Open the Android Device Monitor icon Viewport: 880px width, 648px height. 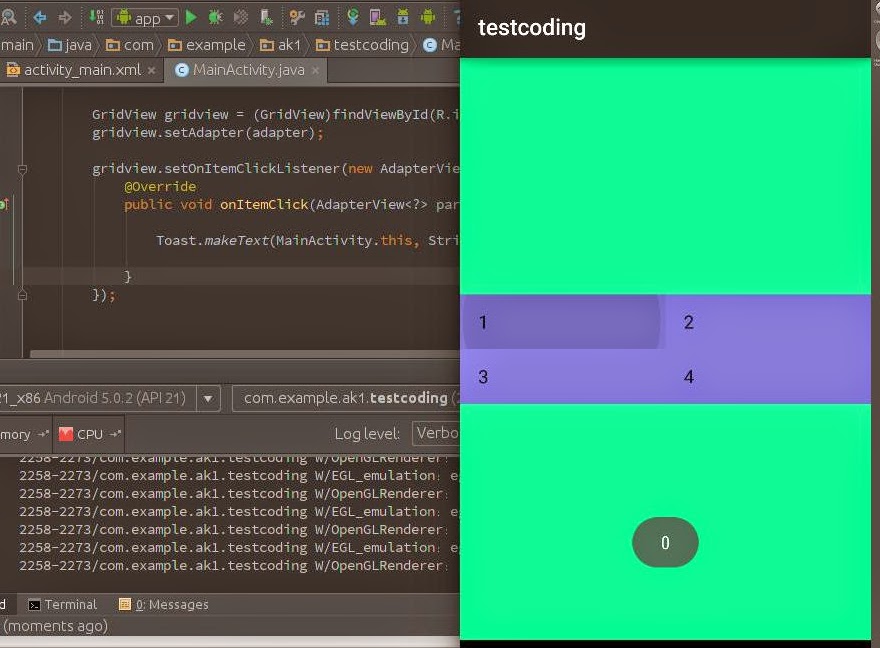[428, 17]
